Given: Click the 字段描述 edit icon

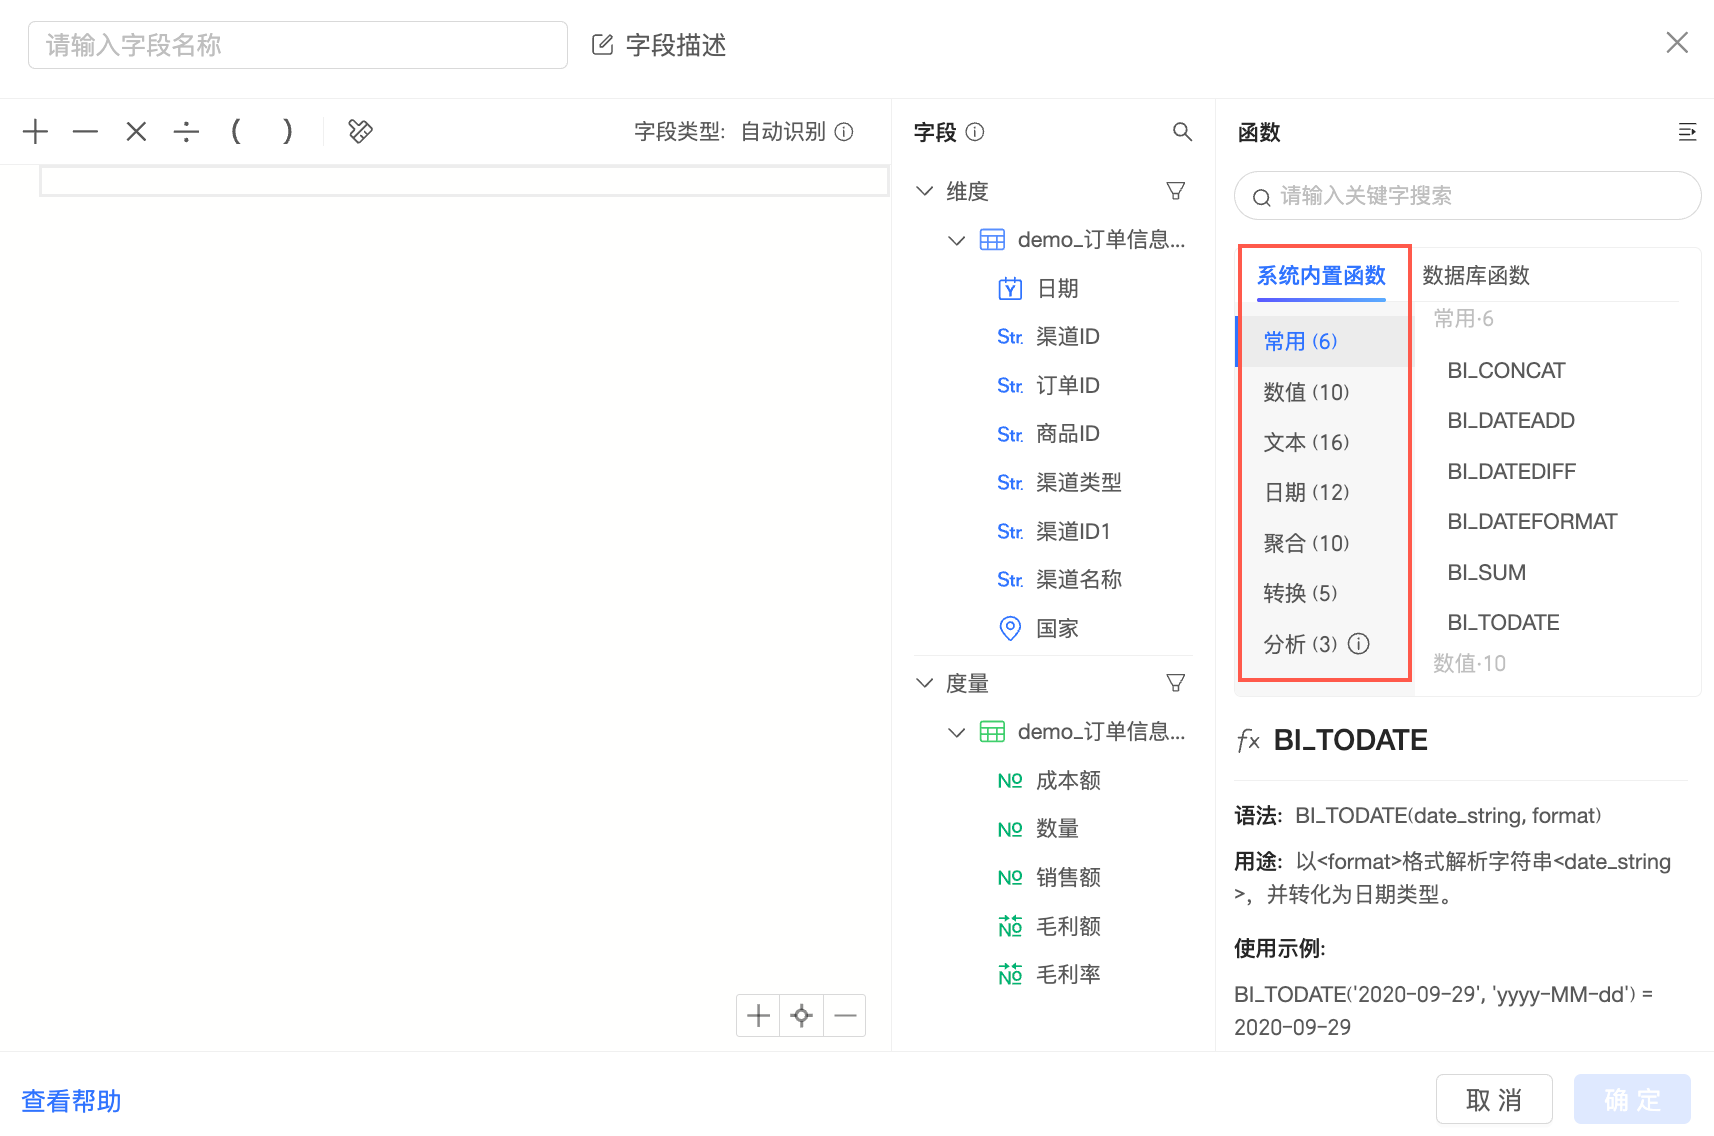Looking at the screenshot, I should (602, 45).
